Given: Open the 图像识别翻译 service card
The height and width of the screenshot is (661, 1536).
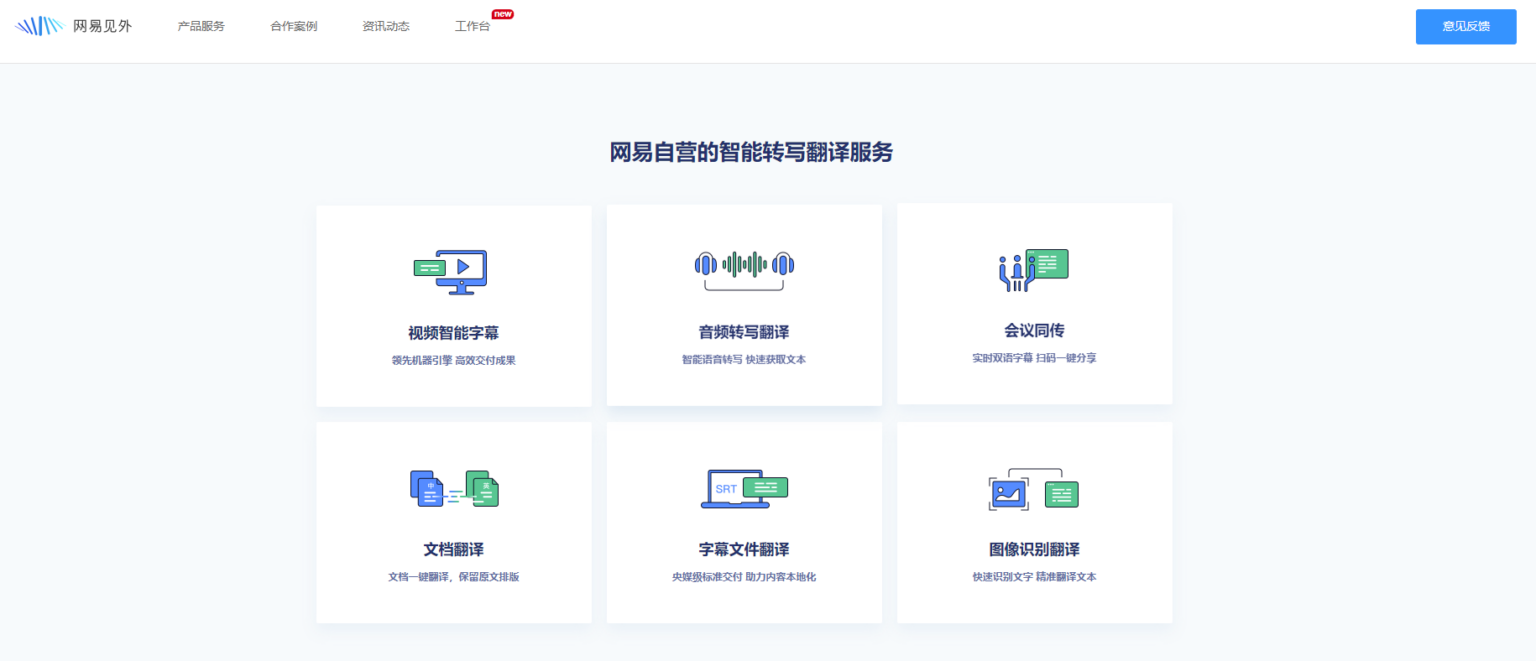Looking at the screenshot, I should click(1034, 522).
